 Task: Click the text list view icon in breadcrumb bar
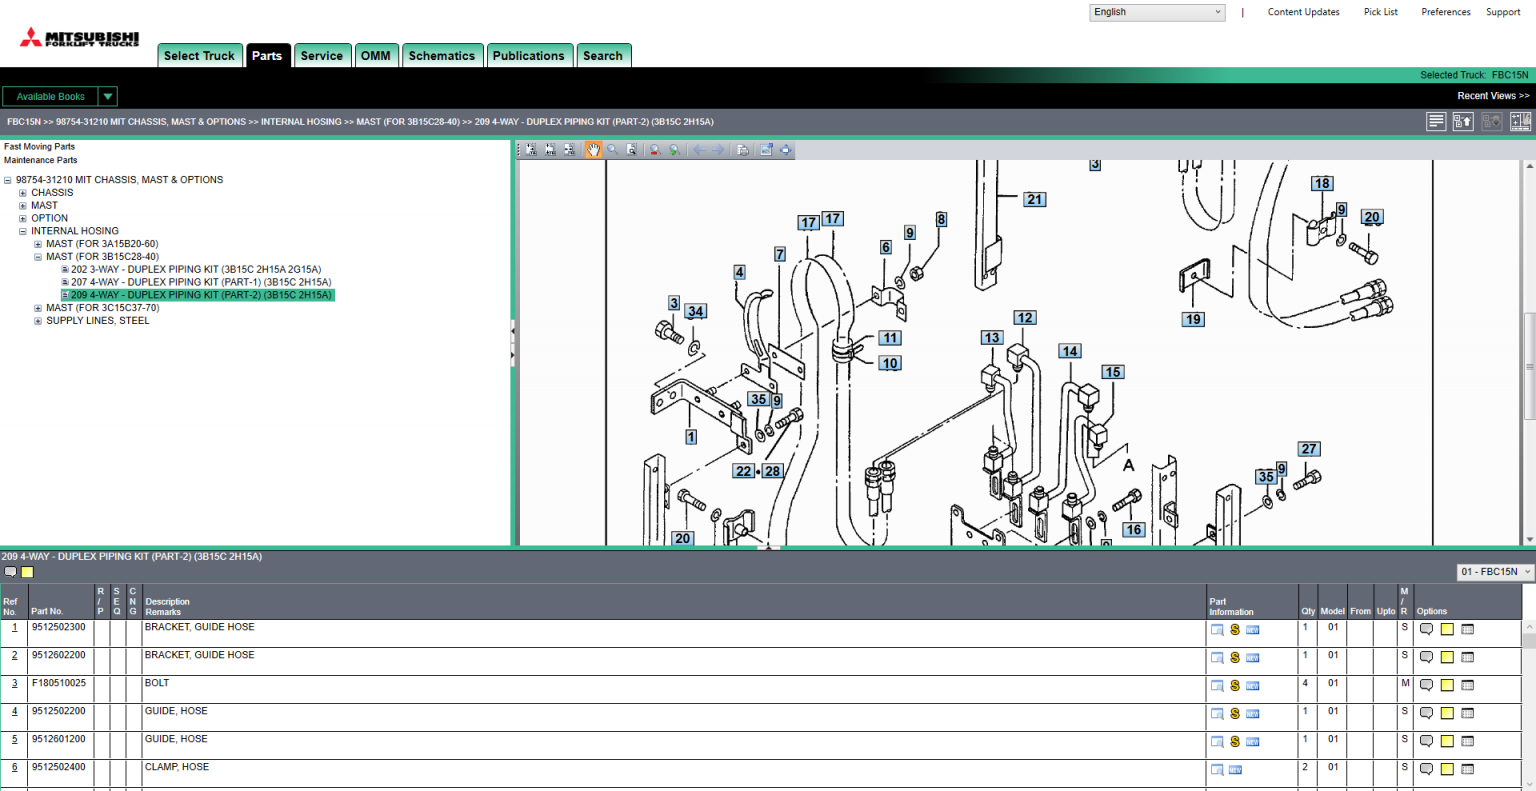[x=1436, y=121]
